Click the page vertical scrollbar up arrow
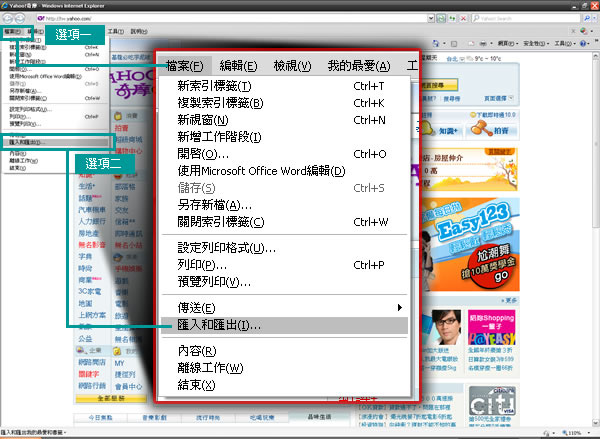This screenshot has height=439, width=600. (x=595, y=56)
